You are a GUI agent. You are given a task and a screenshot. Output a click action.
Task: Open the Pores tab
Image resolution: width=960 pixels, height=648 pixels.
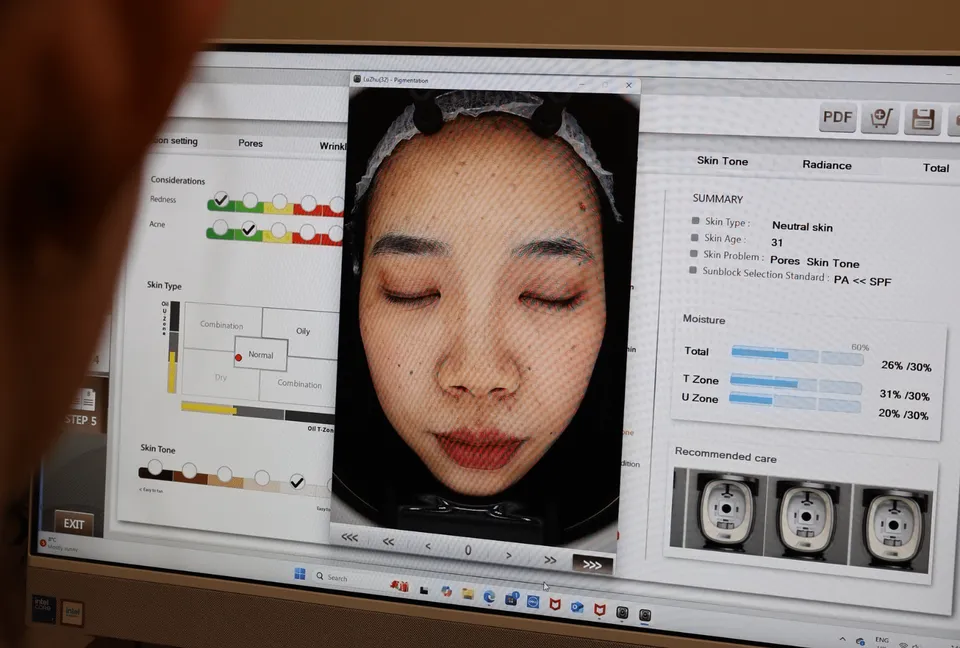250,143
